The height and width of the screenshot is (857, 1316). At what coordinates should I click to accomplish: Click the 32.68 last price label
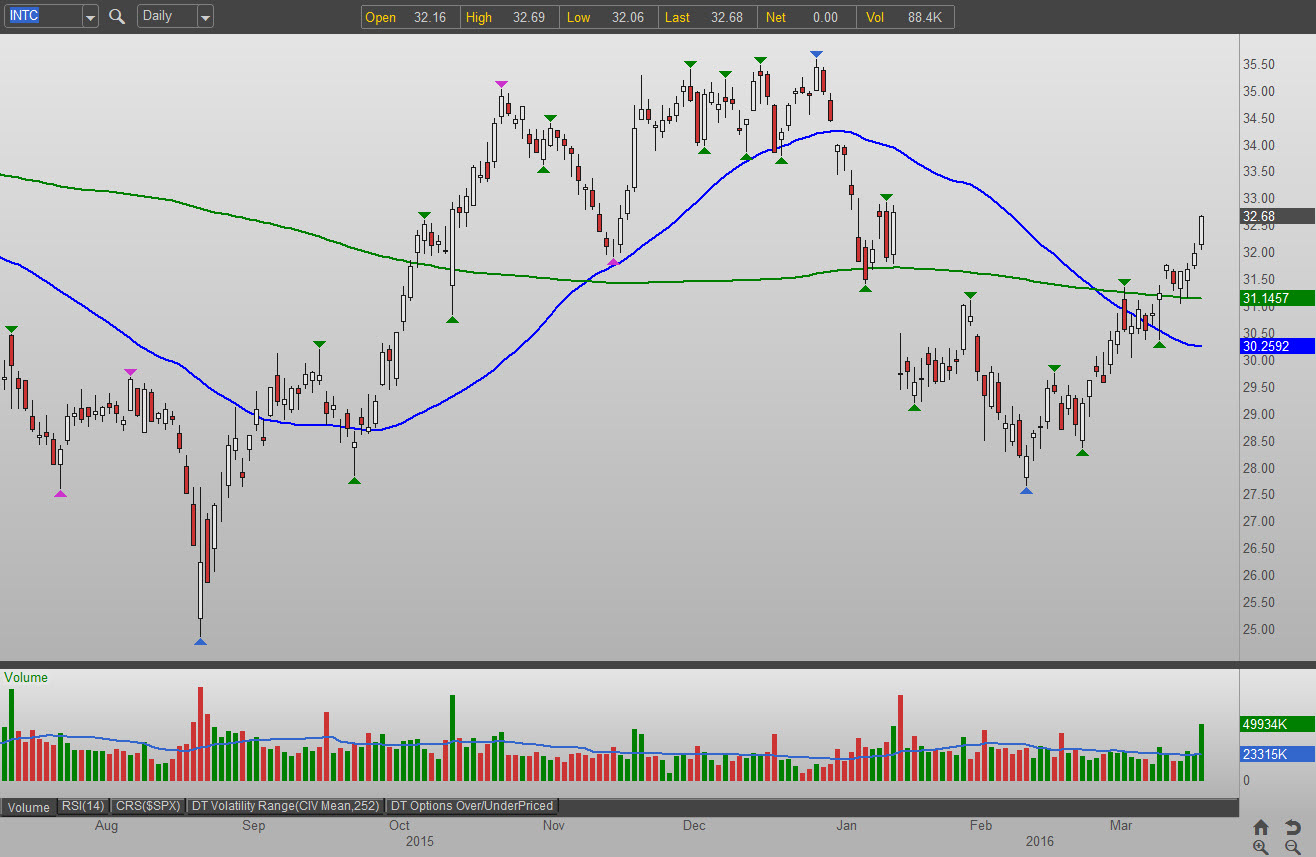[1276, 216]
